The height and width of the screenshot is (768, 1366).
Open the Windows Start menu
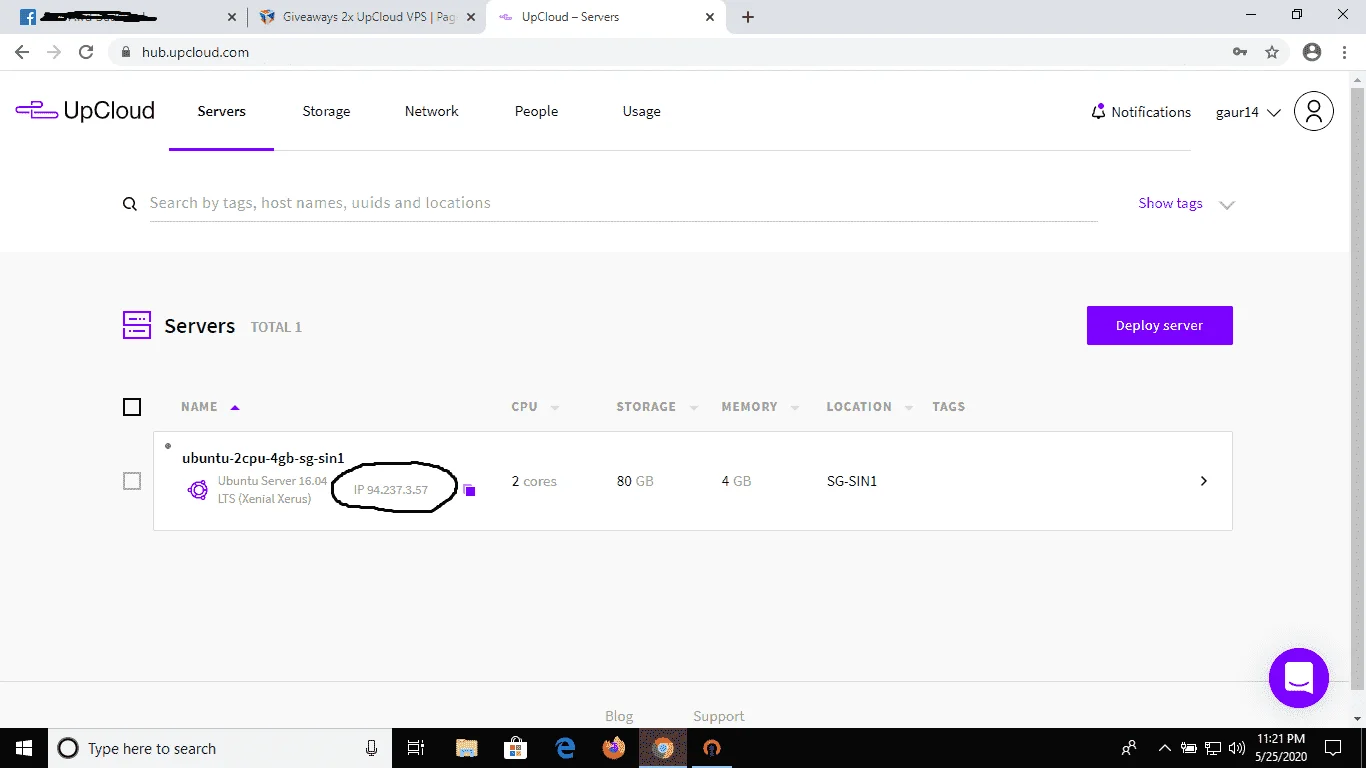pos(24,748)
